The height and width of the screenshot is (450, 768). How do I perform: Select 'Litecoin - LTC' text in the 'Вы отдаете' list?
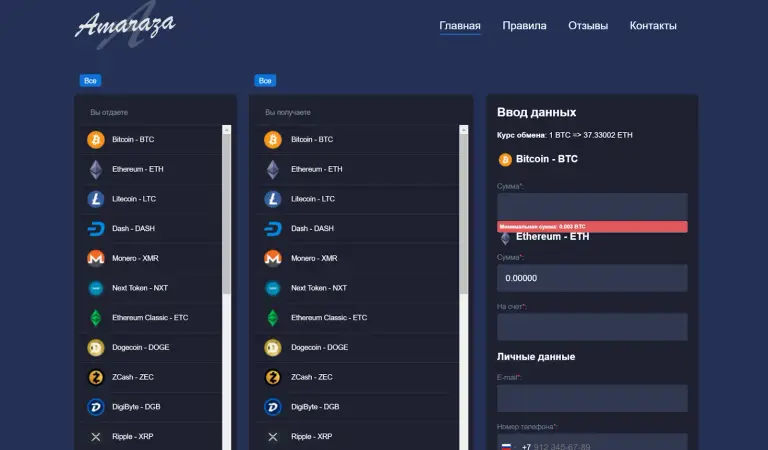[134, 199]
